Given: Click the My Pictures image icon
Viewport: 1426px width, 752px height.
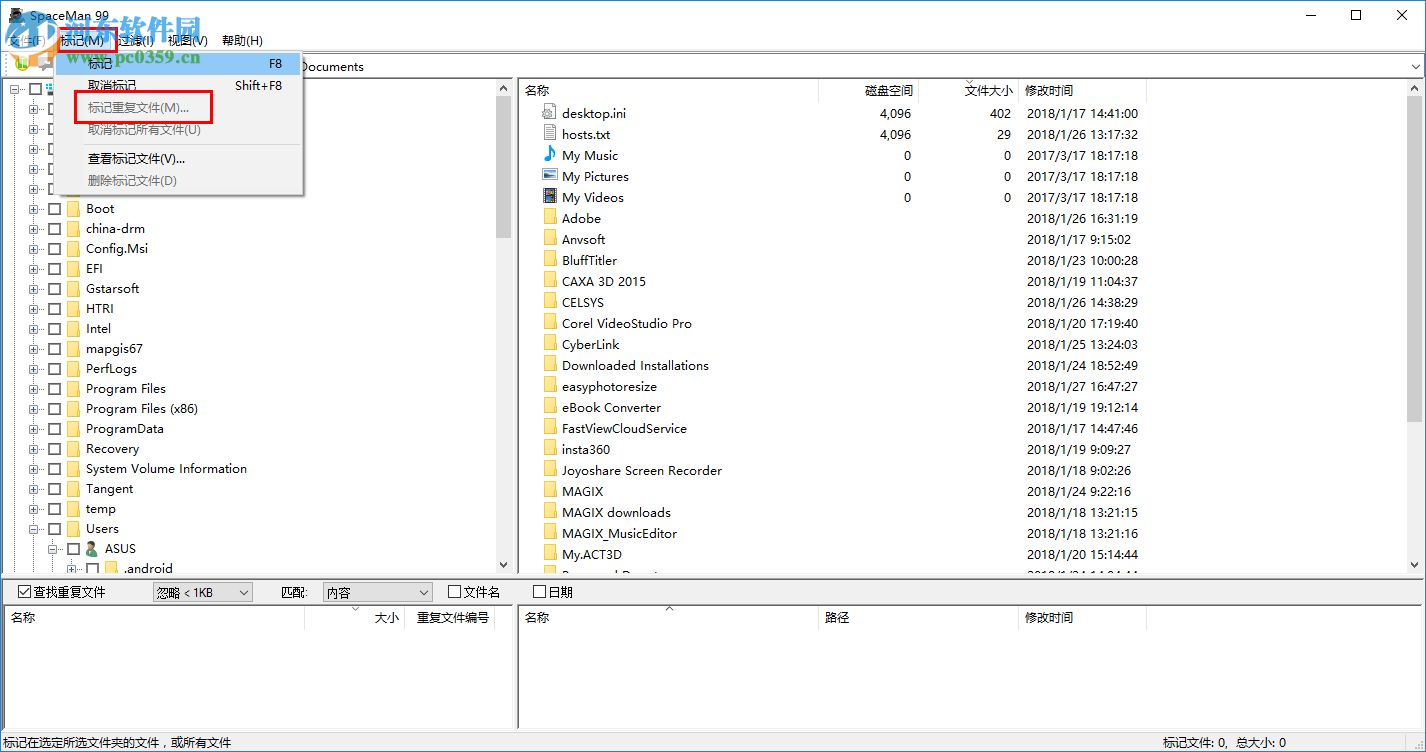Looking at the screenshot, I should pyautogui.click(x=549, y=176).
